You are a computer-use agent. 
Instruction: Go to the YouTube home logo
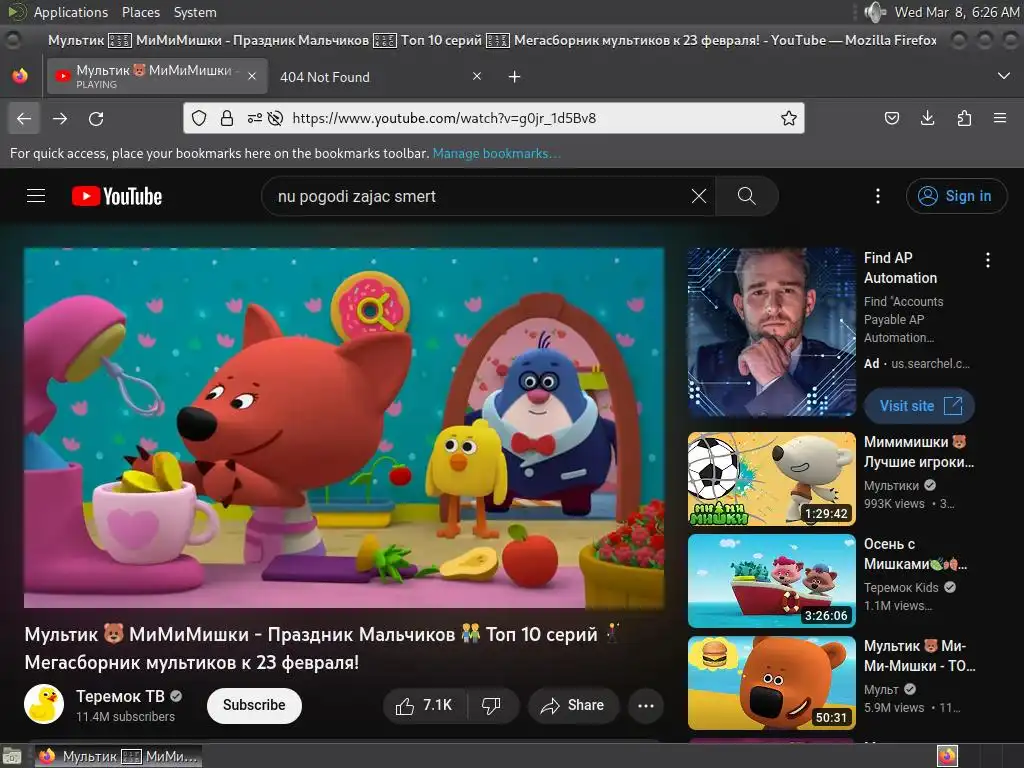(x=117, y=196)
